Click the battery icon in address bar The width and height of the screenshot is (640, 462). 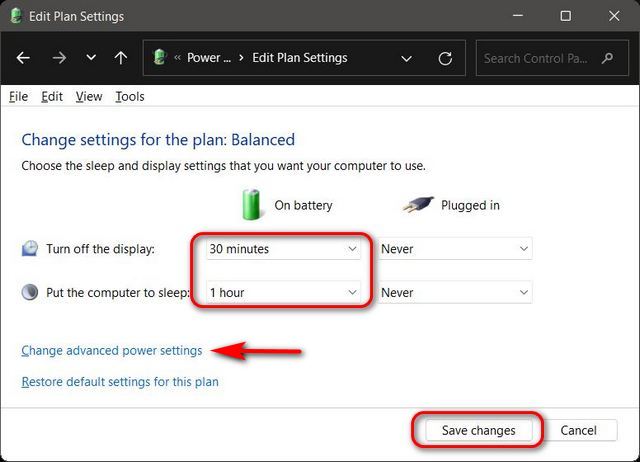(160, 58)
